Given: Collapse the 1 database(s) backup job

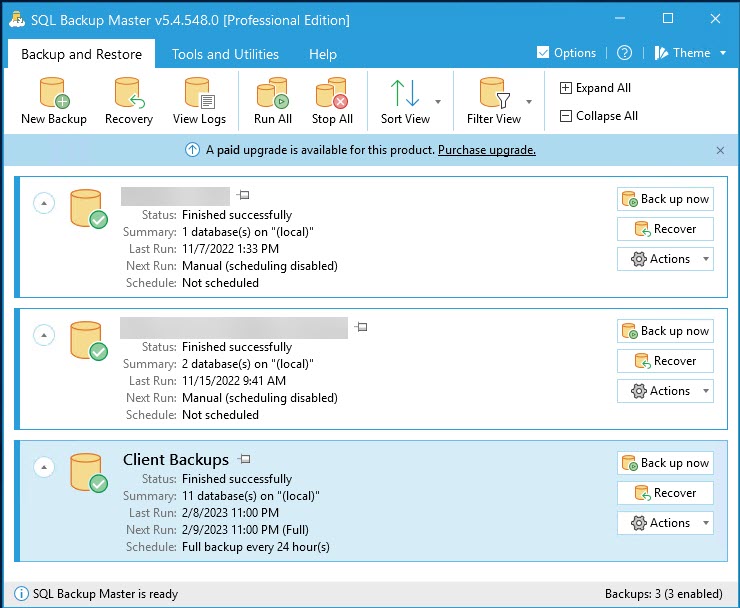Looking at the screenshot, I should coord(44,203).
